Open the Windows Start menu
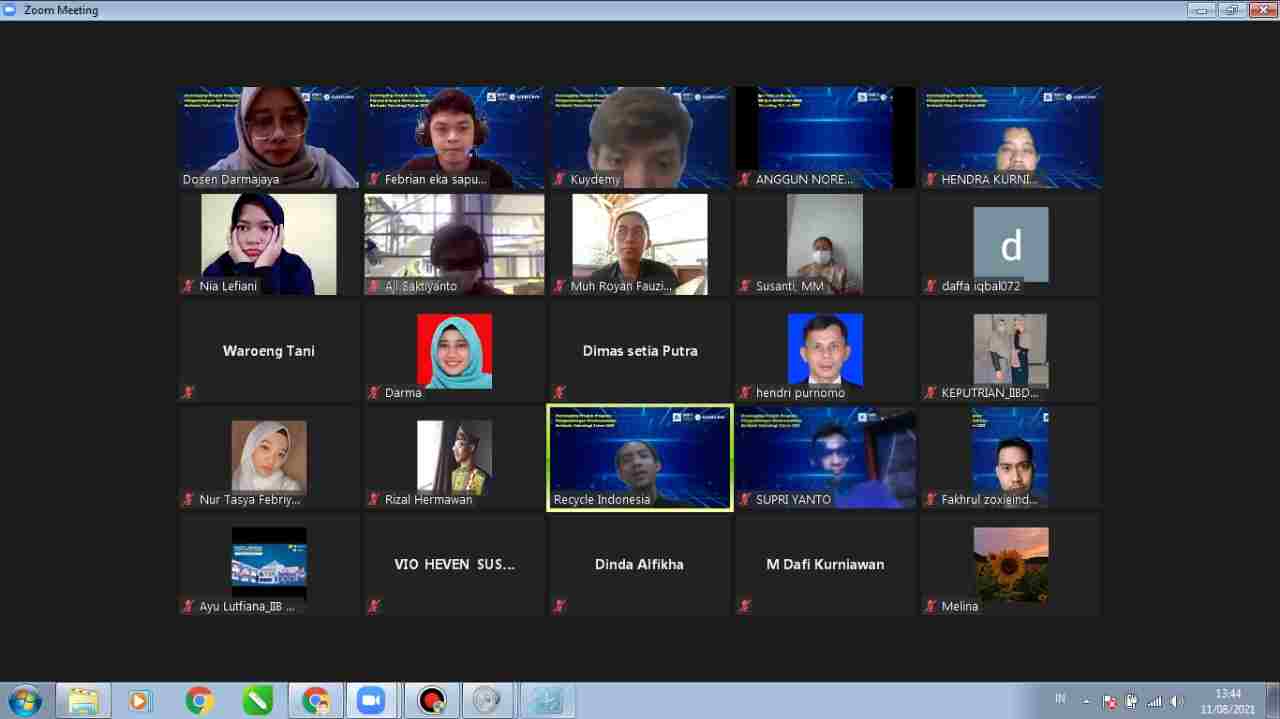This screenshot has height=719, width=1280. point(24,700)
